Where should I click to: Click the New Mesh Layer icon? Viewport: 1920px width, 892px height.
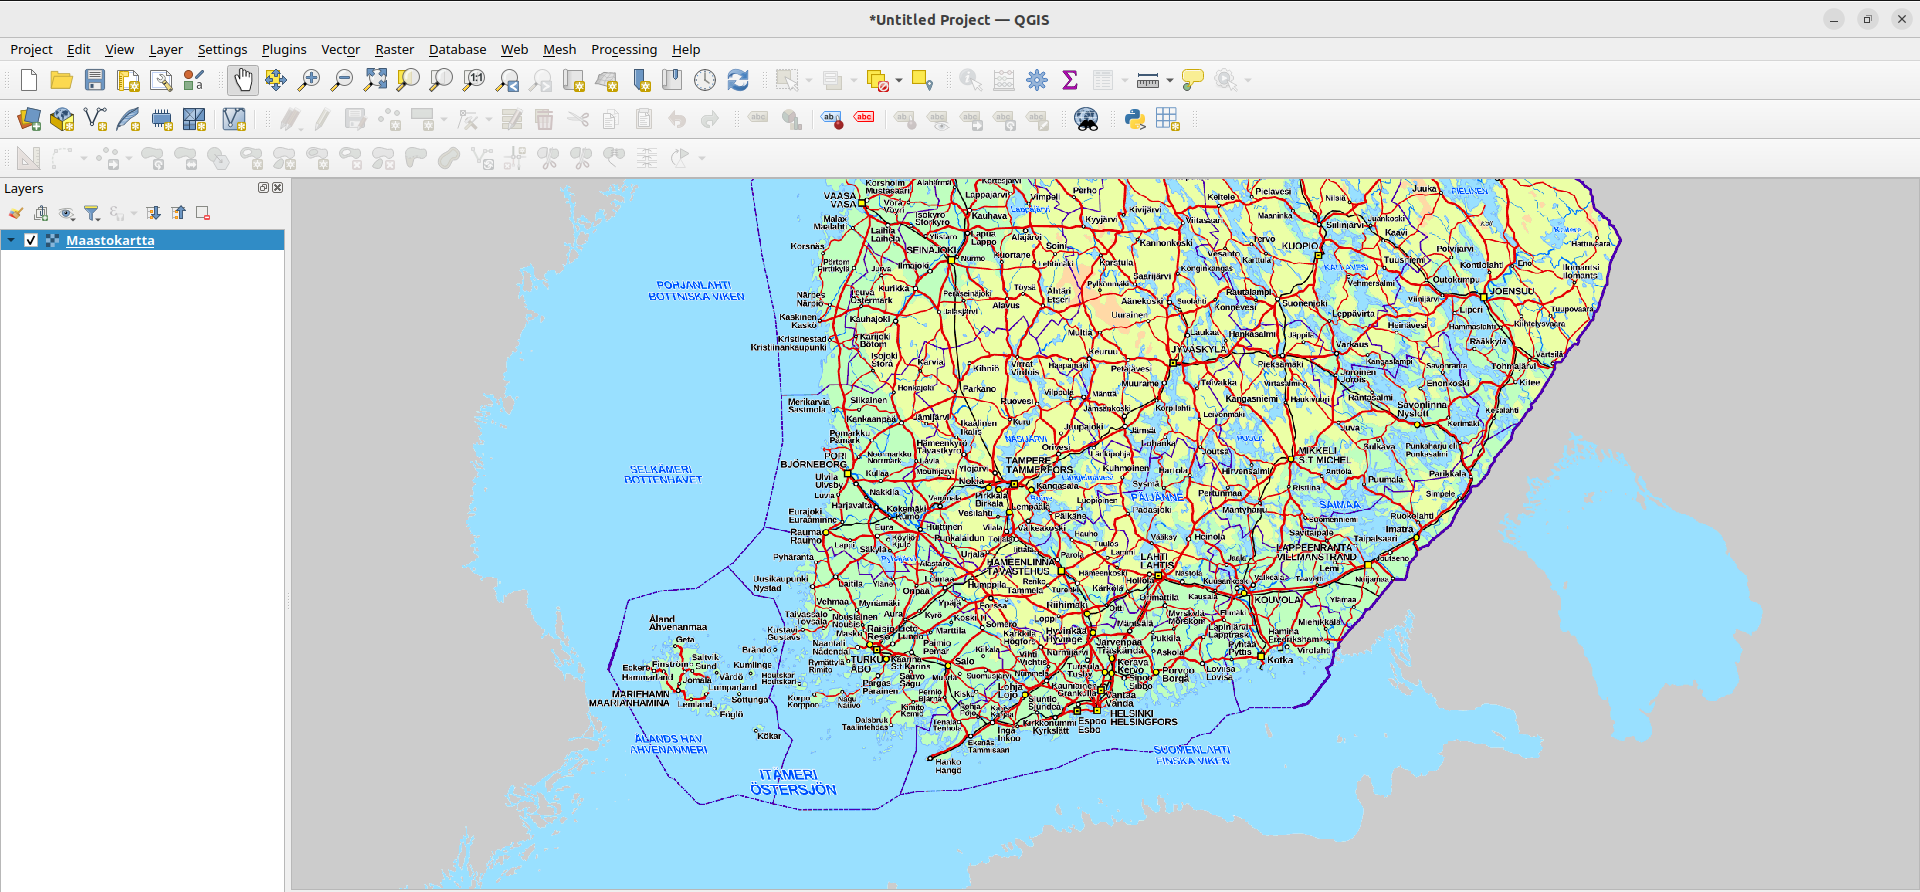[x=194, y=119]
